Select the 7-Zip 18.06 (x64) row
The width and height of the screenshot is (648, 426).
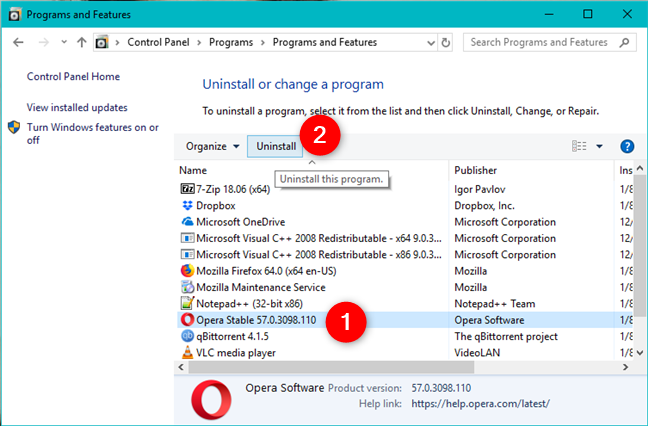click(405, 189)
